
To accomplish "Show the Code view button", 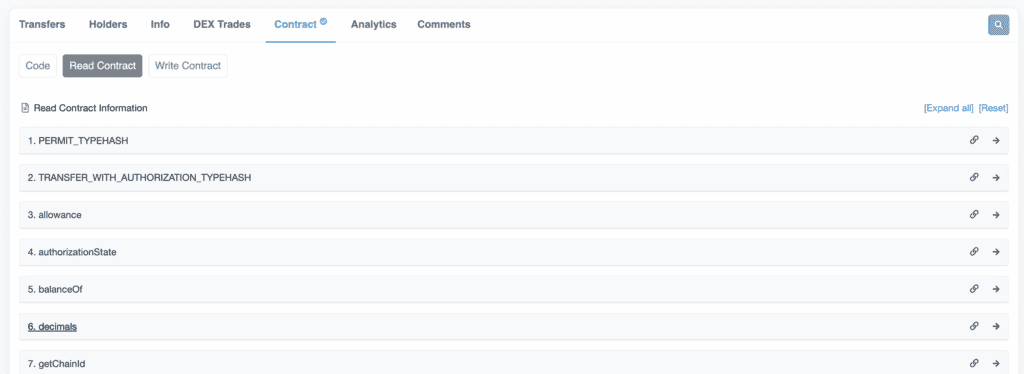I will [38, 66].
